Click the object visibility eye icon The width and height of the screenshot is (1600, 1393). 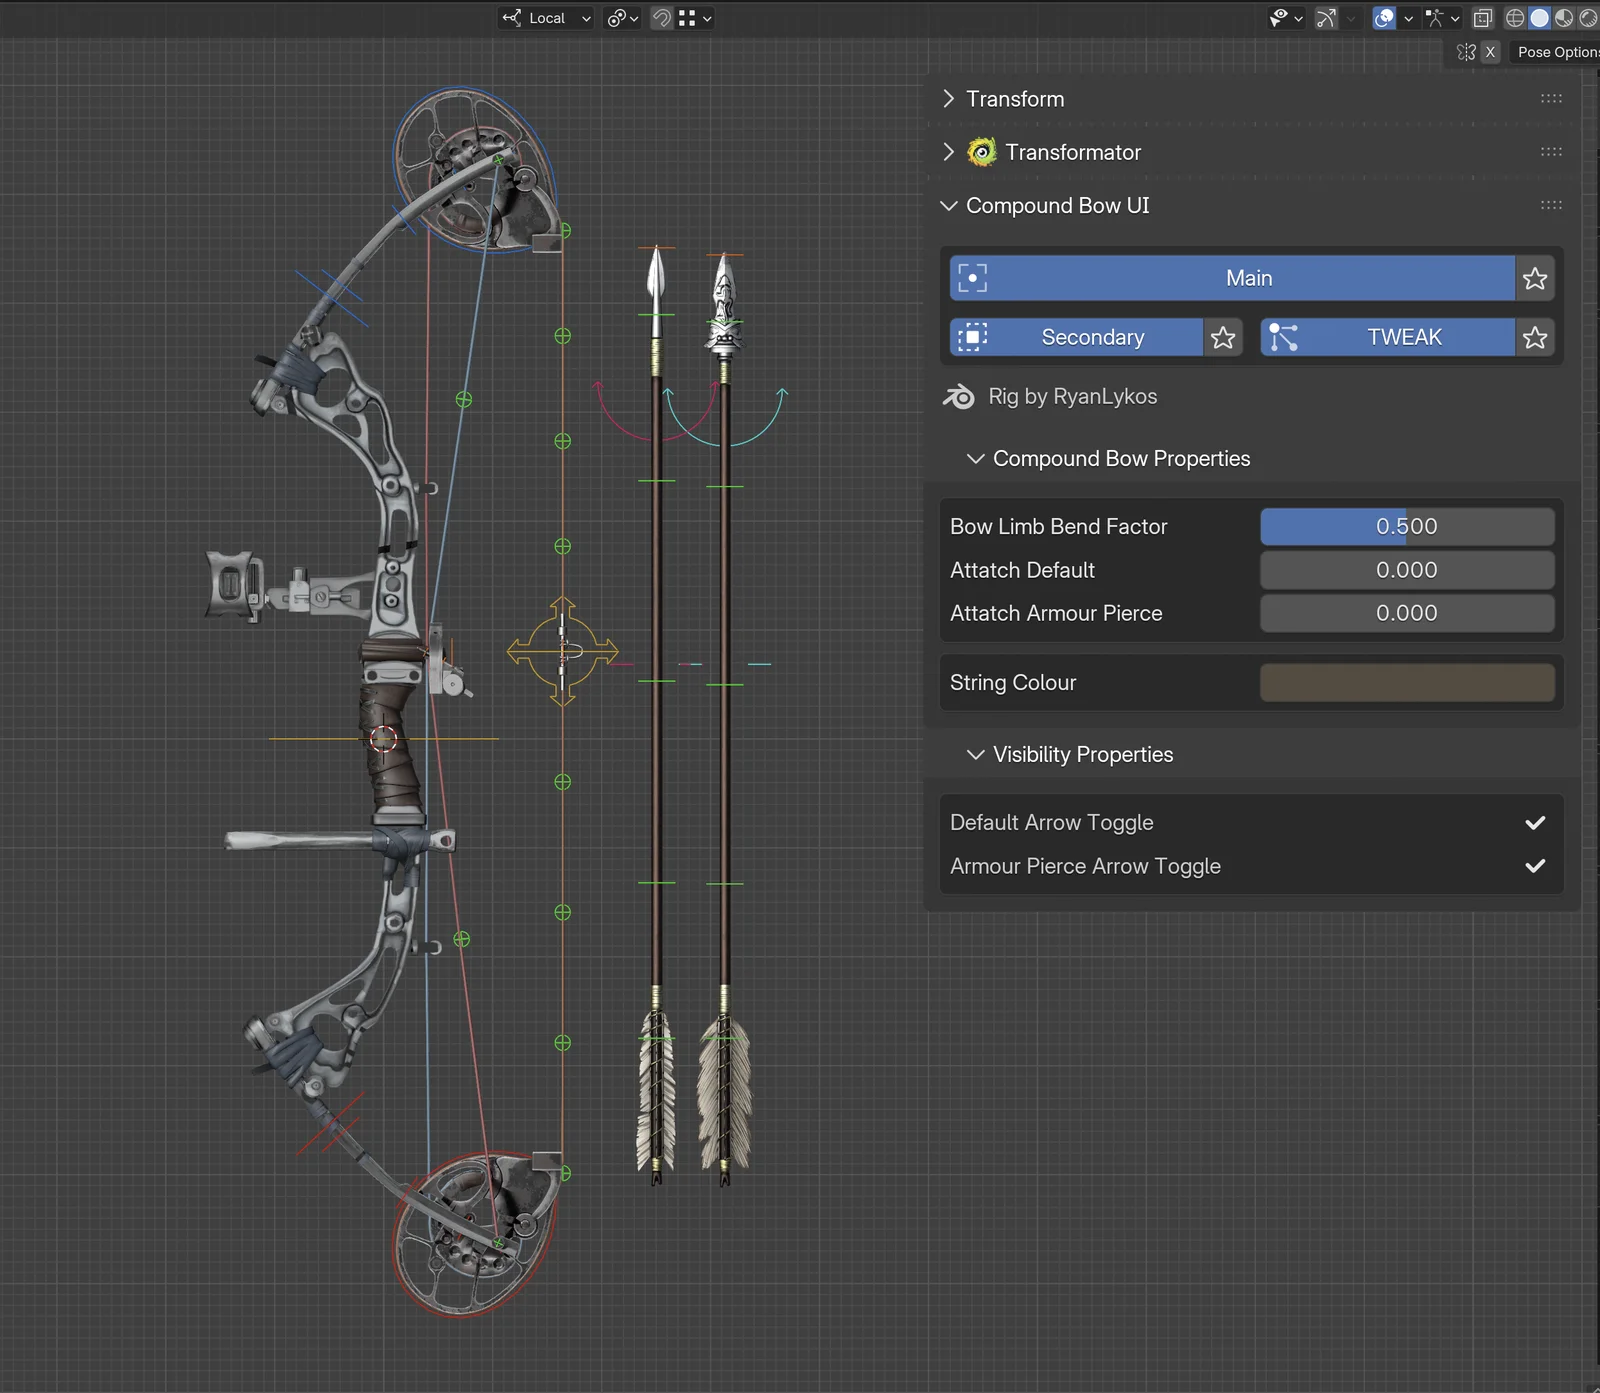[x=1282, y=18]
